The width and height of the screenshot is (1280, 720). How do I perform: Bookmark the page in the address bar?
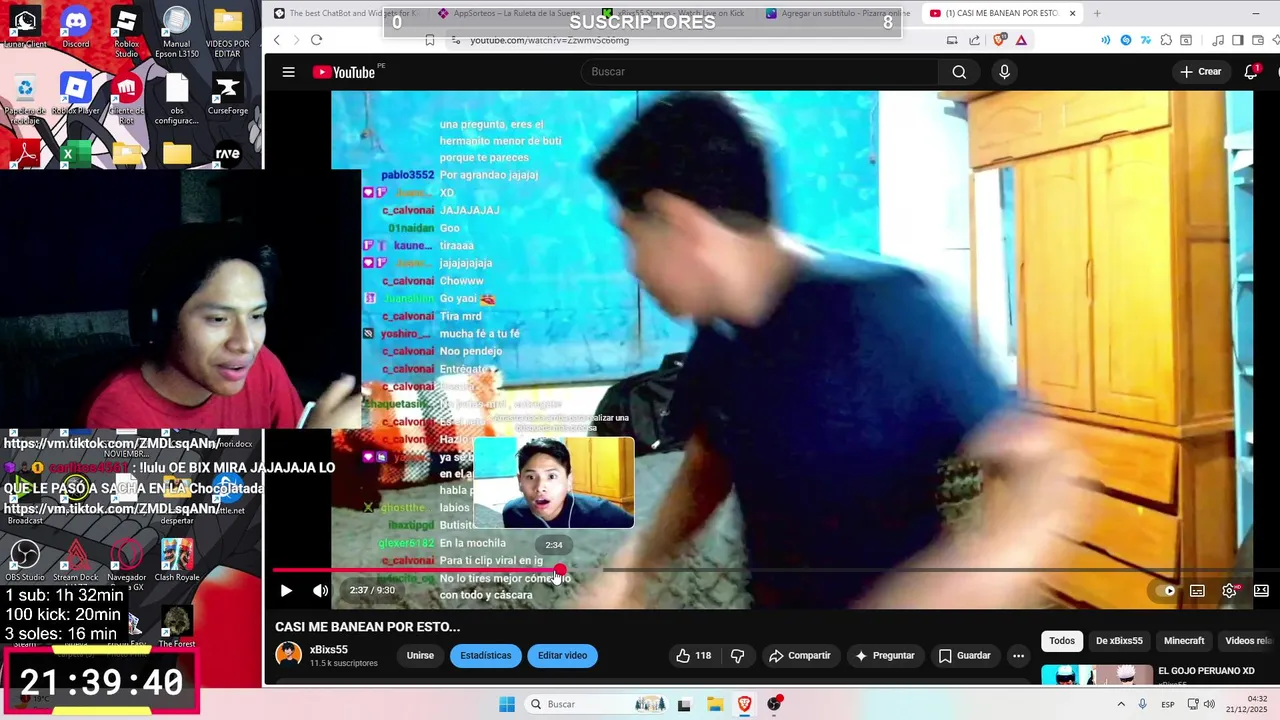[429, 40]
